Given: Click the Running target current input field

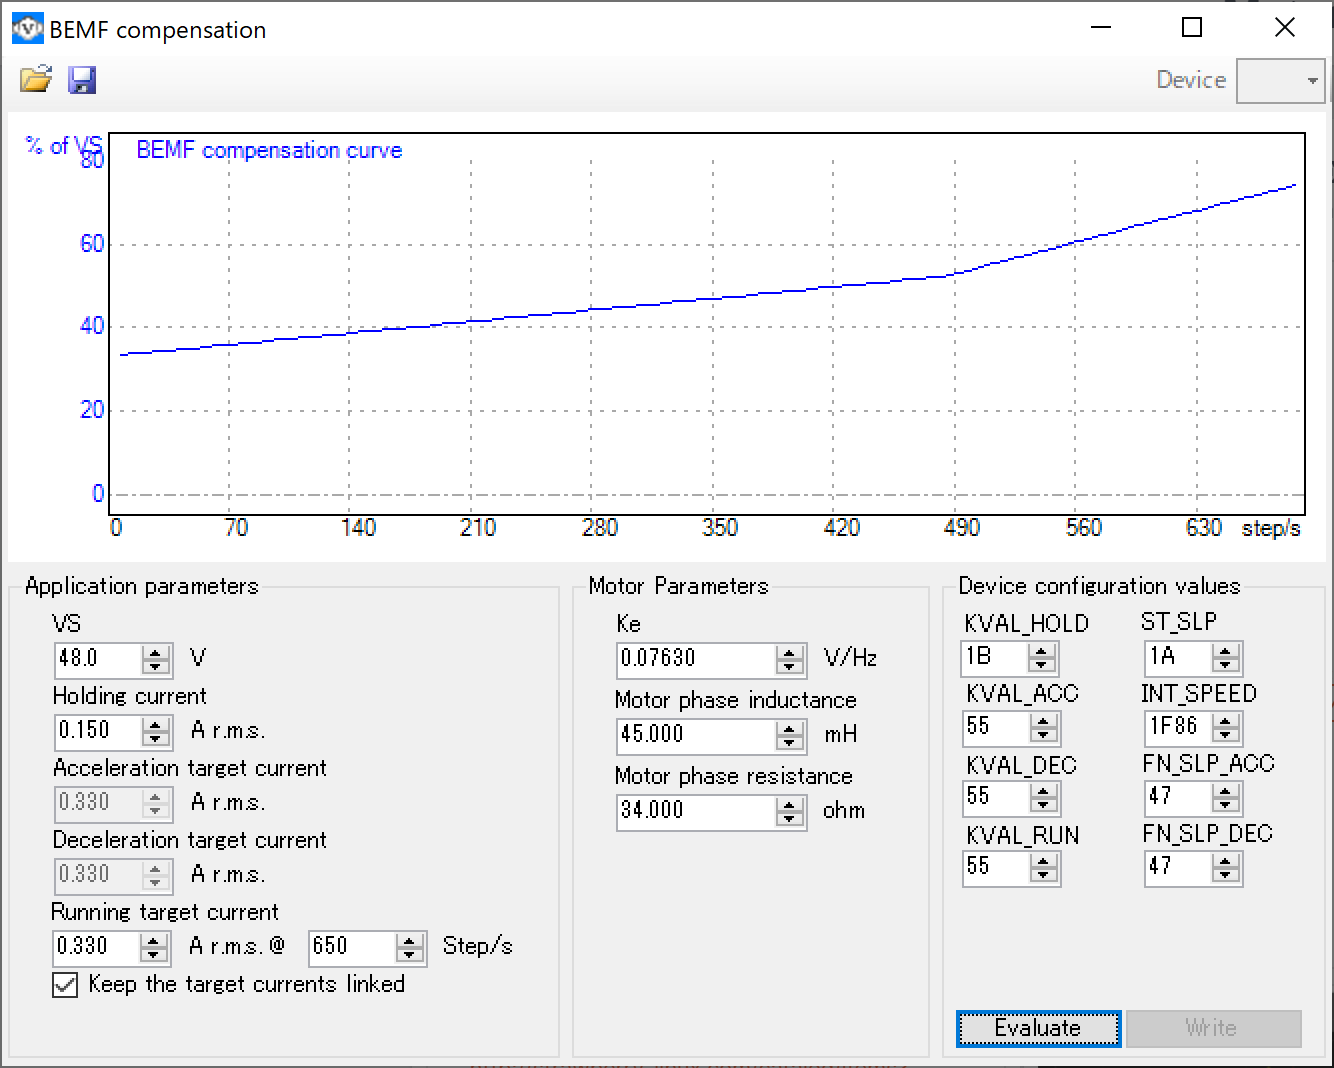Looking at the screenshot, I should click(x=97, y=947).
